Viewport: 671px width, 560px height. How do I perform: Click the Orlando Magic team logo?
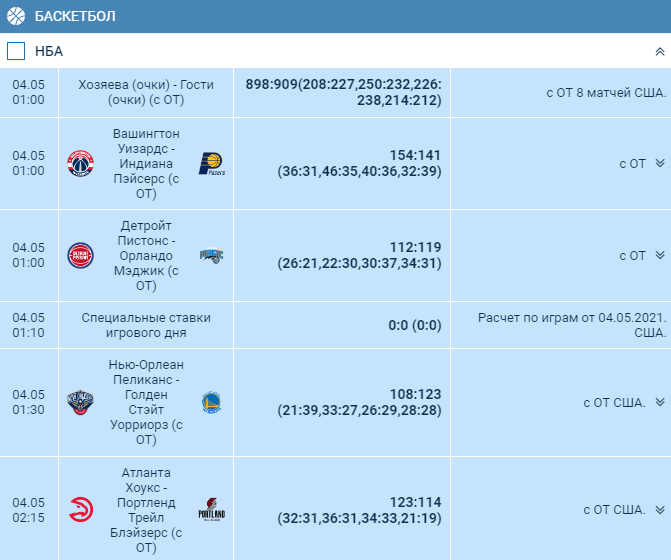click(x=212, y=256)
